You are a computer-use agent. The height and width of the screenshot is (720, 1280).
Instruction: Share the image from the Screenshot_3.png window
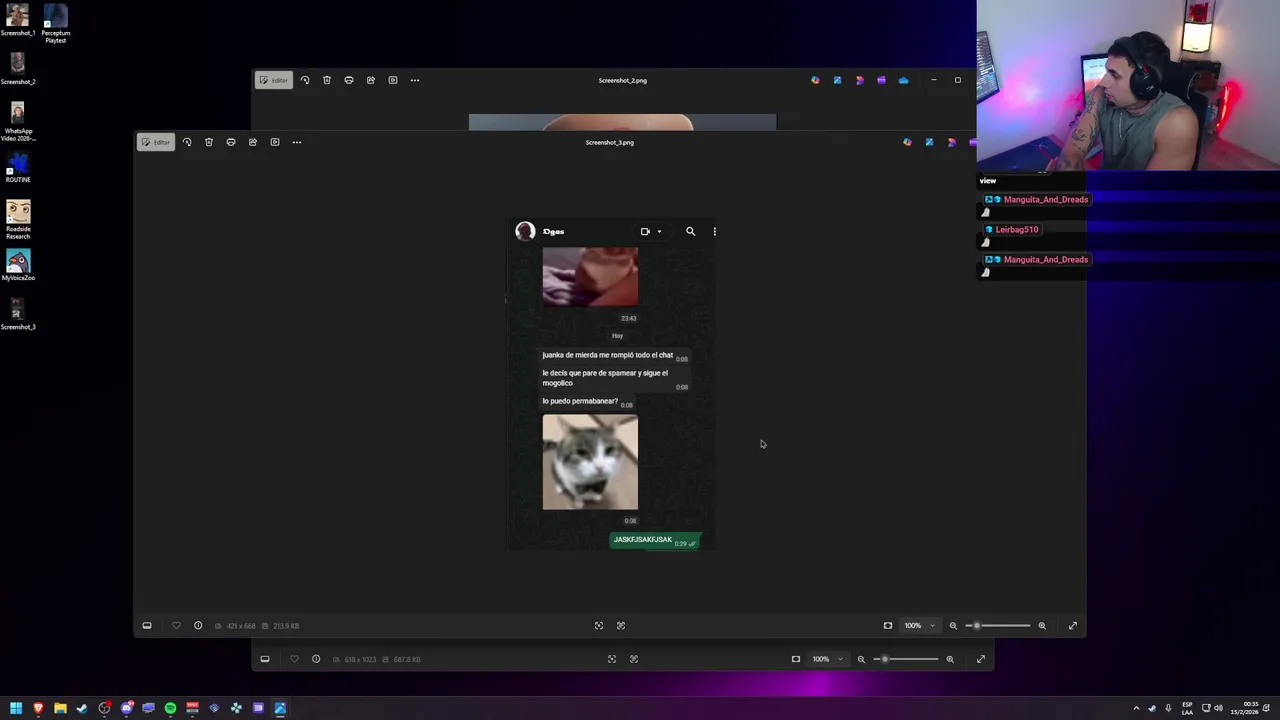tap(253, 142)
